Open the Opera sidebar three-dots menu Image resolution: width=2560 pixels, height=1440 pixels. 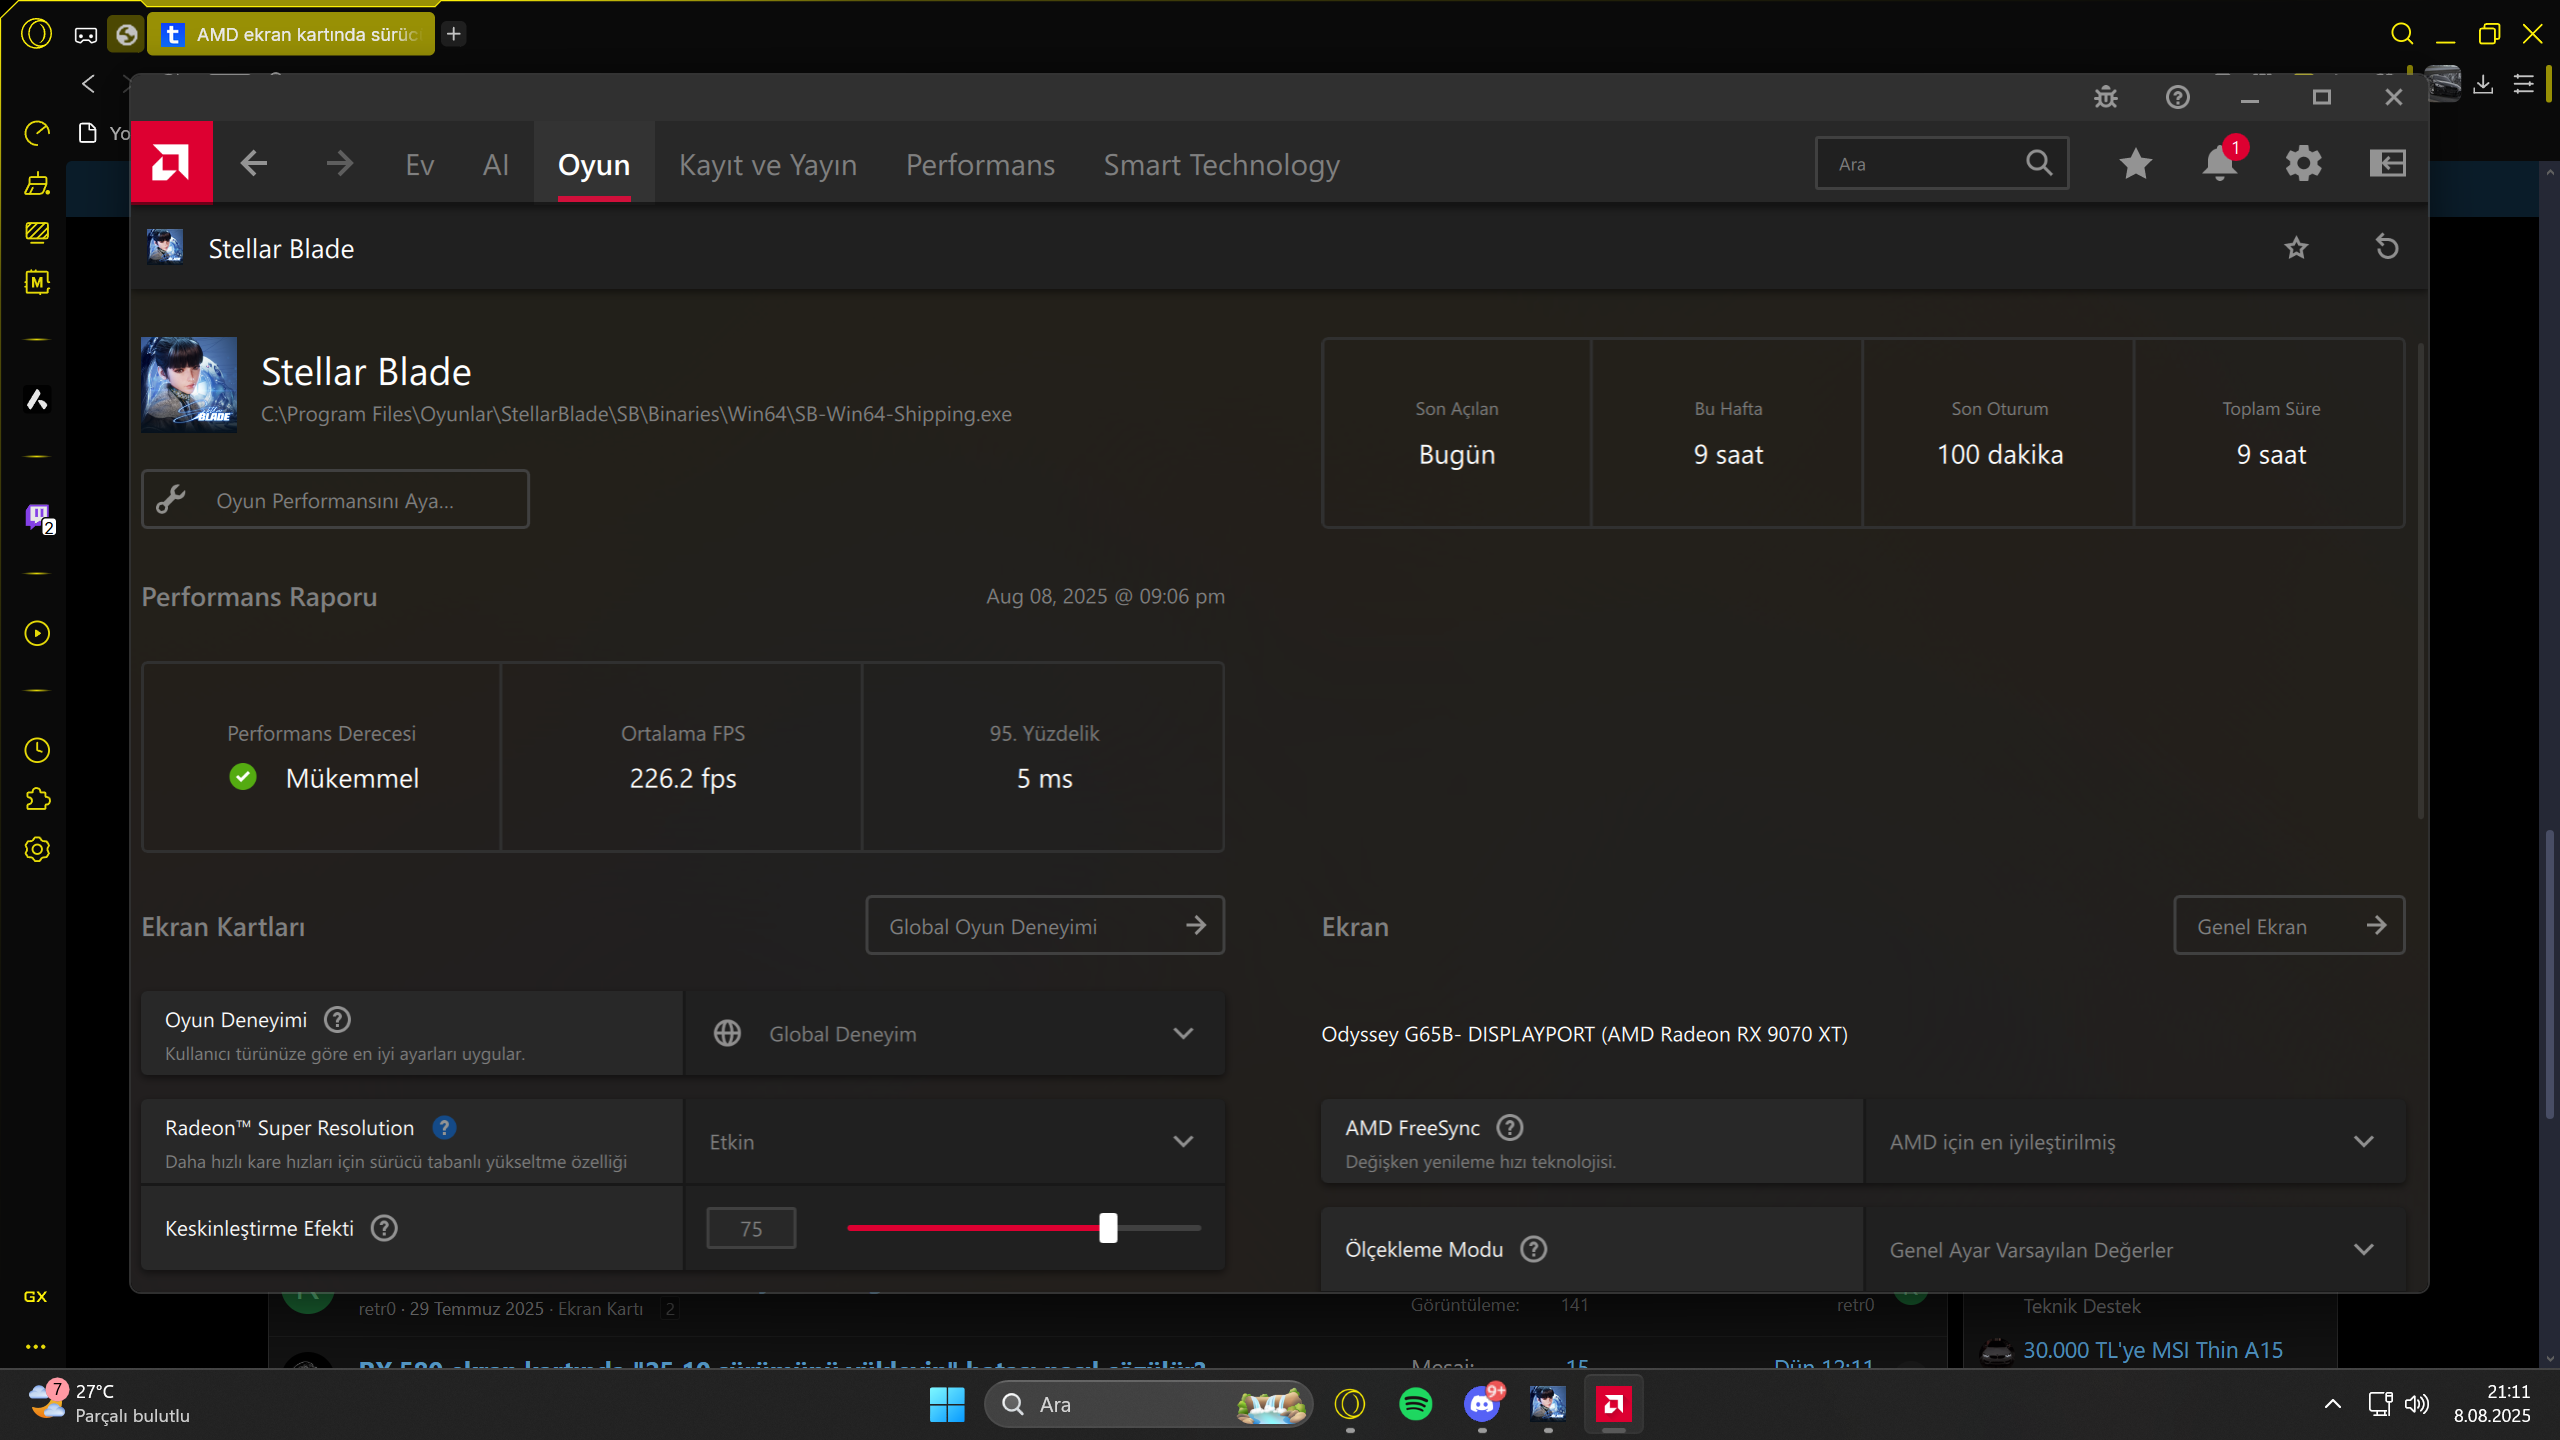(x=36, y=1346)
